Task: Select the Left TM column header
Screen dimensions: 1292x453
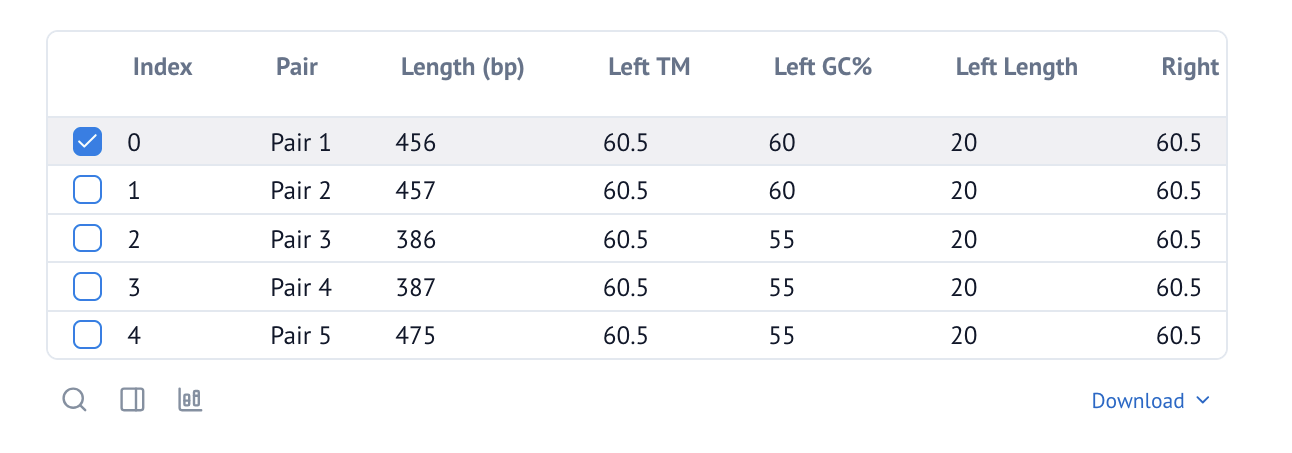Action: click(649, 67)
